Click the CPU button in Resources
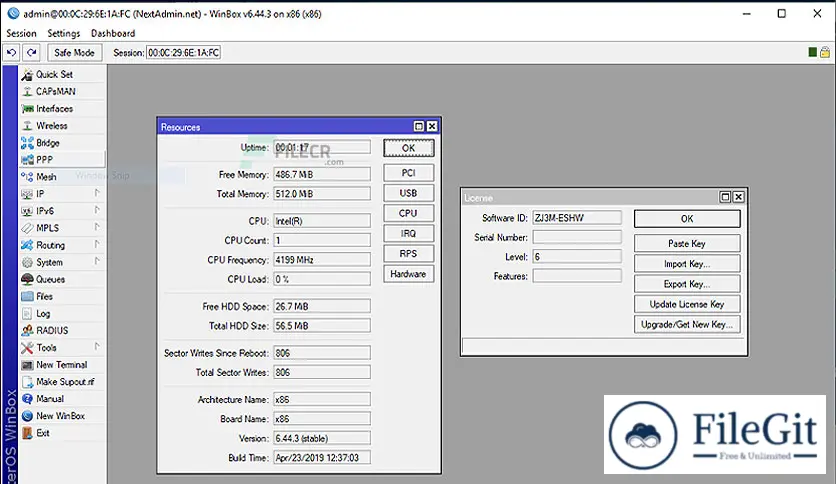 [408, 213]
